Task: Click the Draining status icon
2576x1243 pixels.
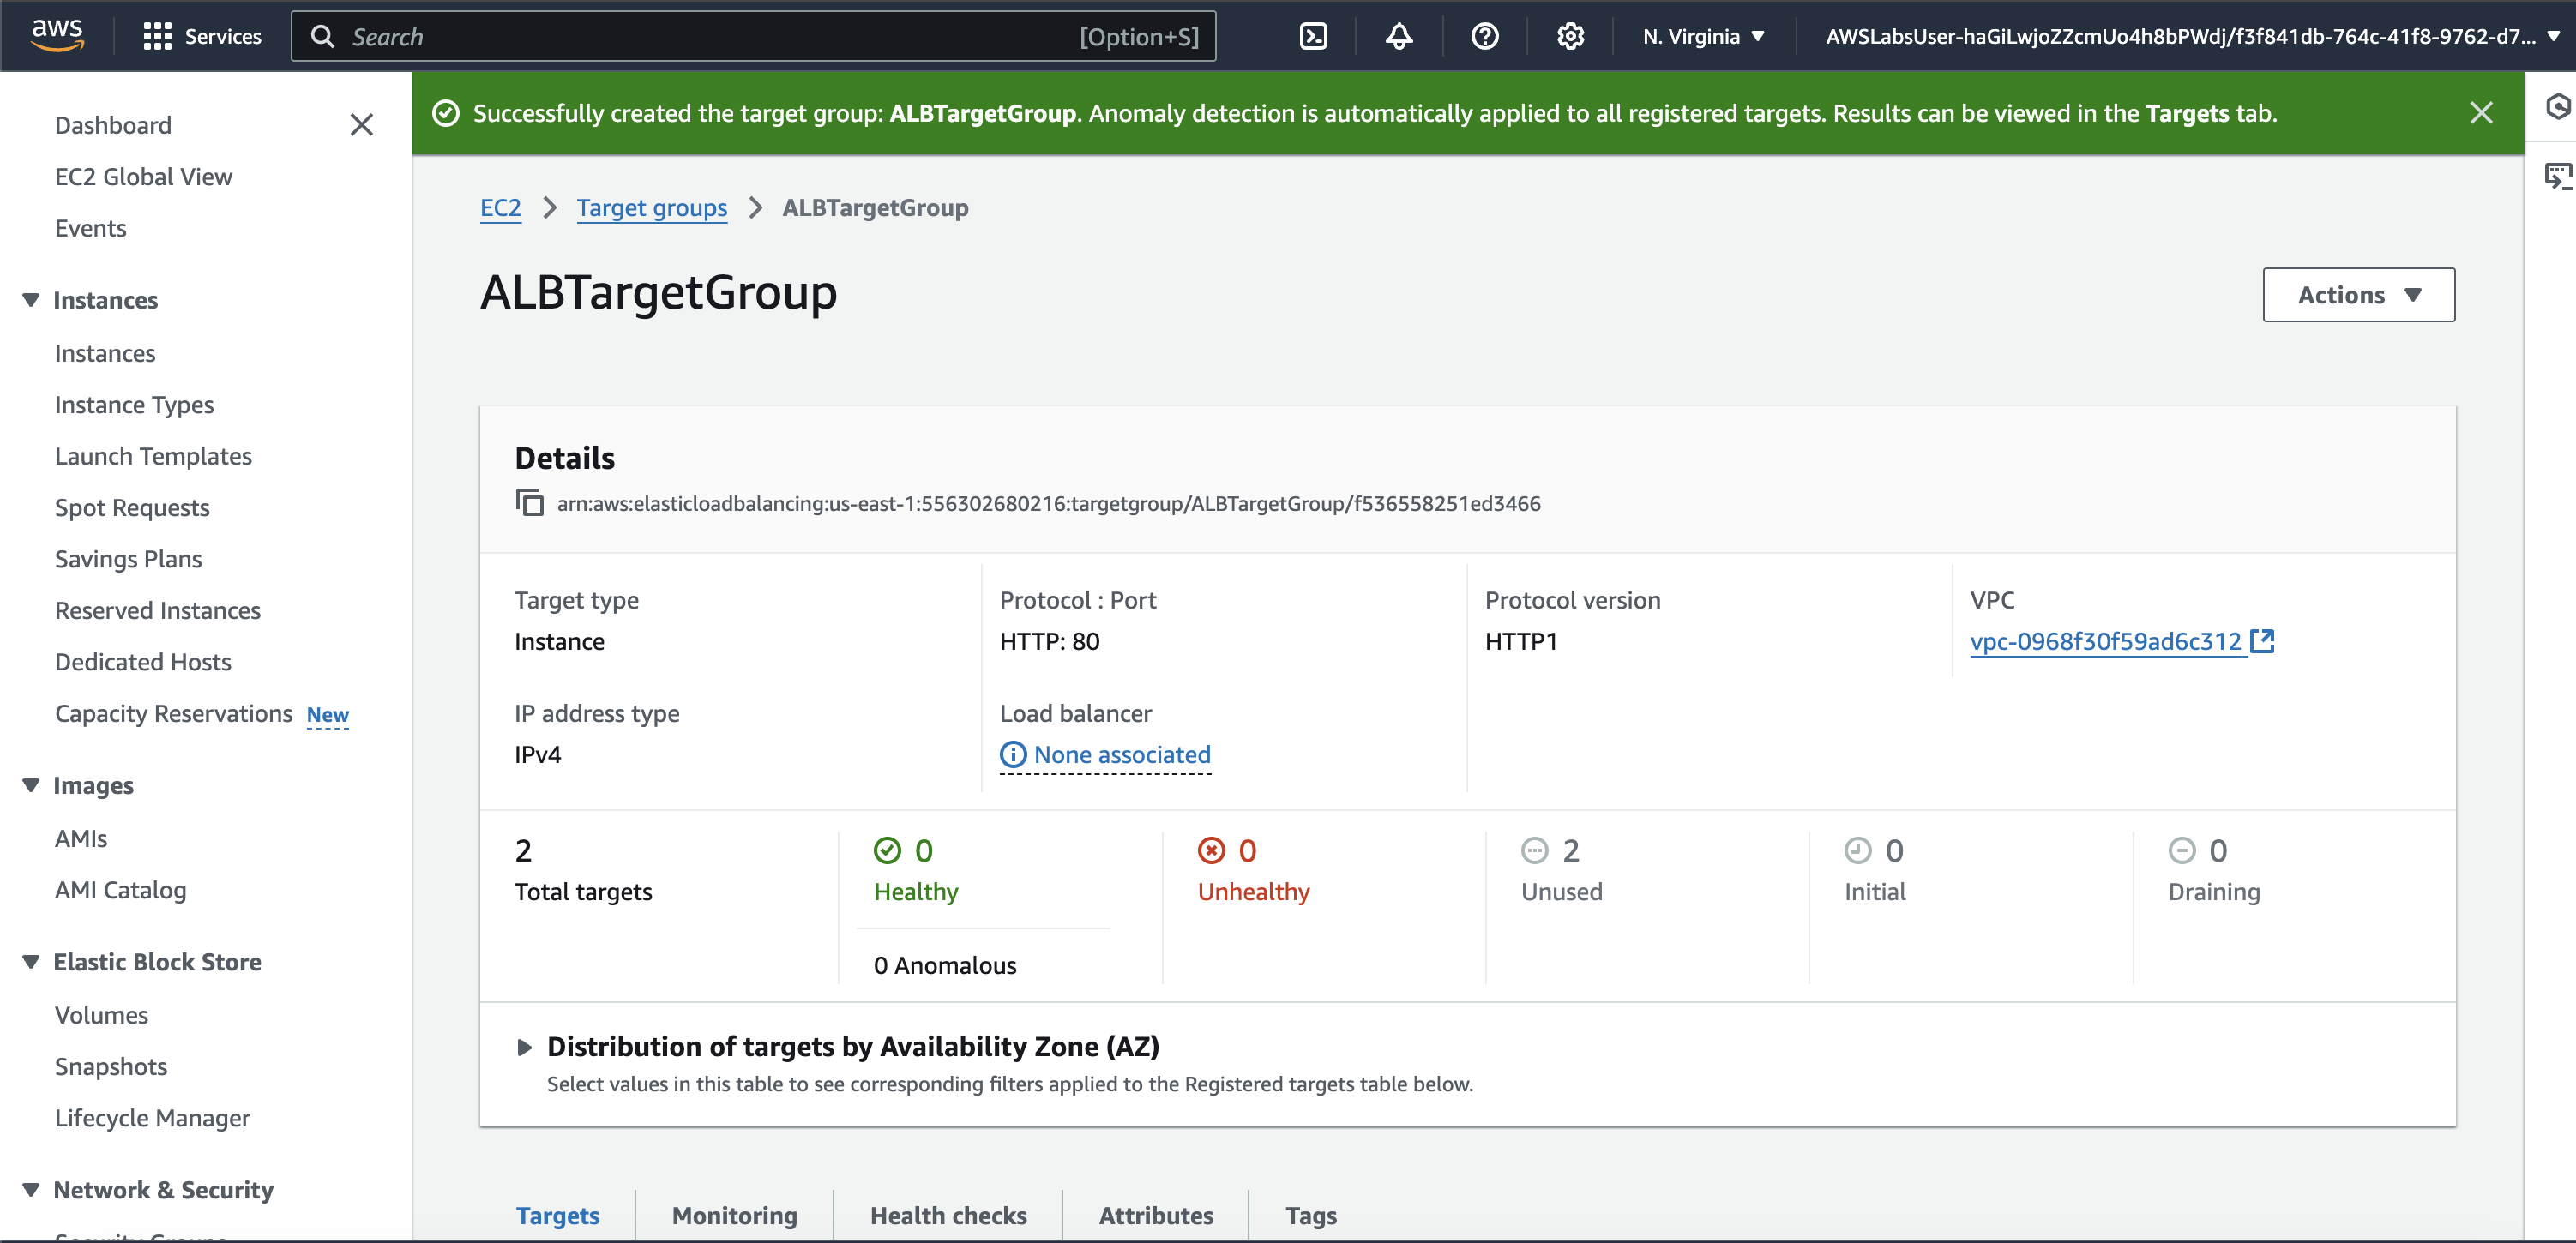Action: (x=2181, y=851)
